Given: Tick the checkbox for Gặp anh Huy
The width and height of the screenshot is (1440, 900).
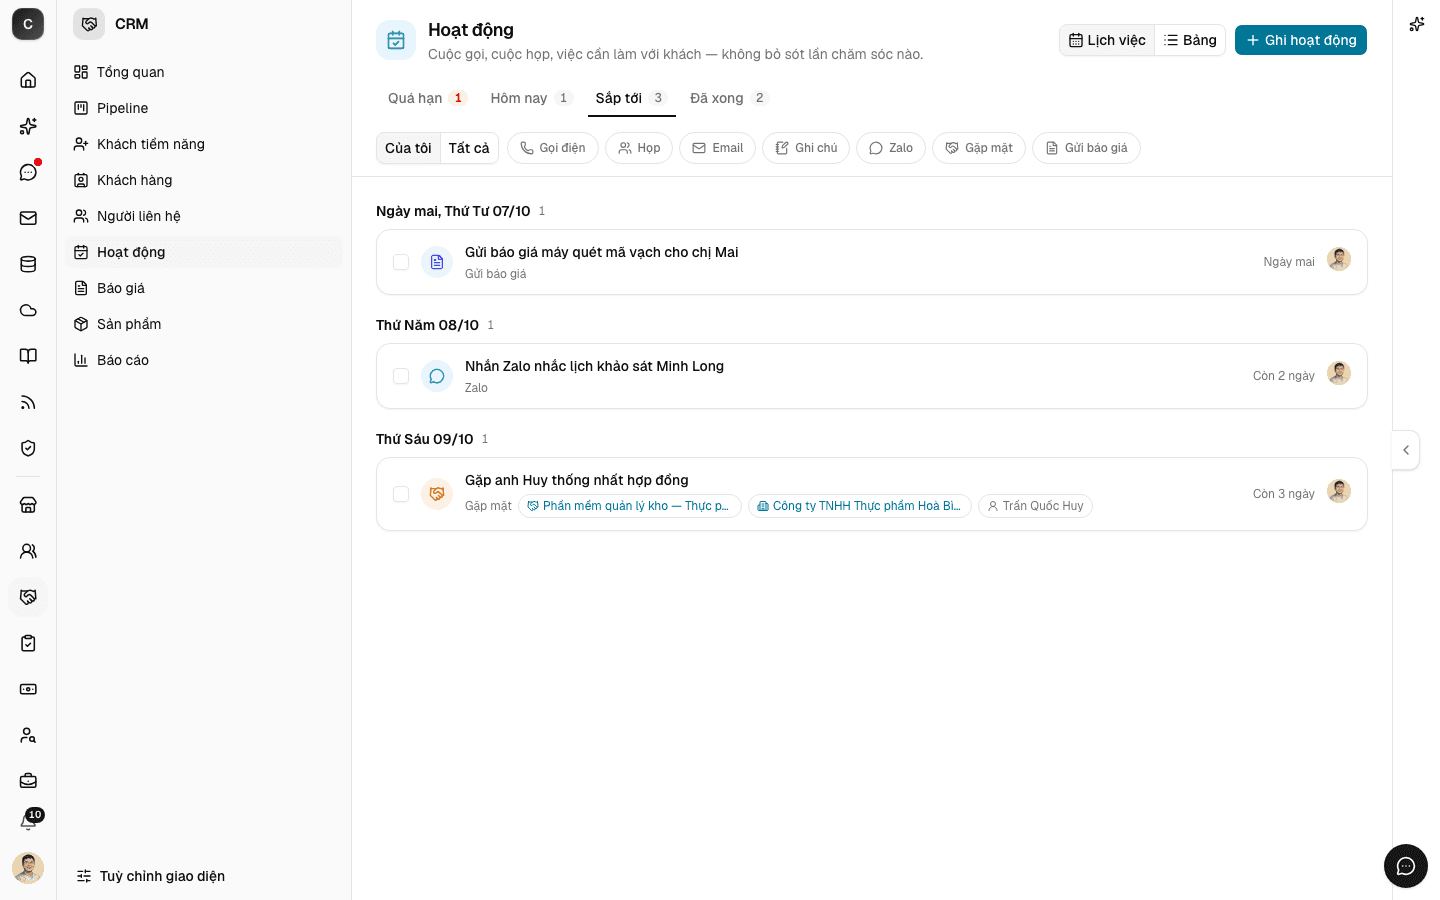Looking at the screenshot, I should tap(401, 494).
